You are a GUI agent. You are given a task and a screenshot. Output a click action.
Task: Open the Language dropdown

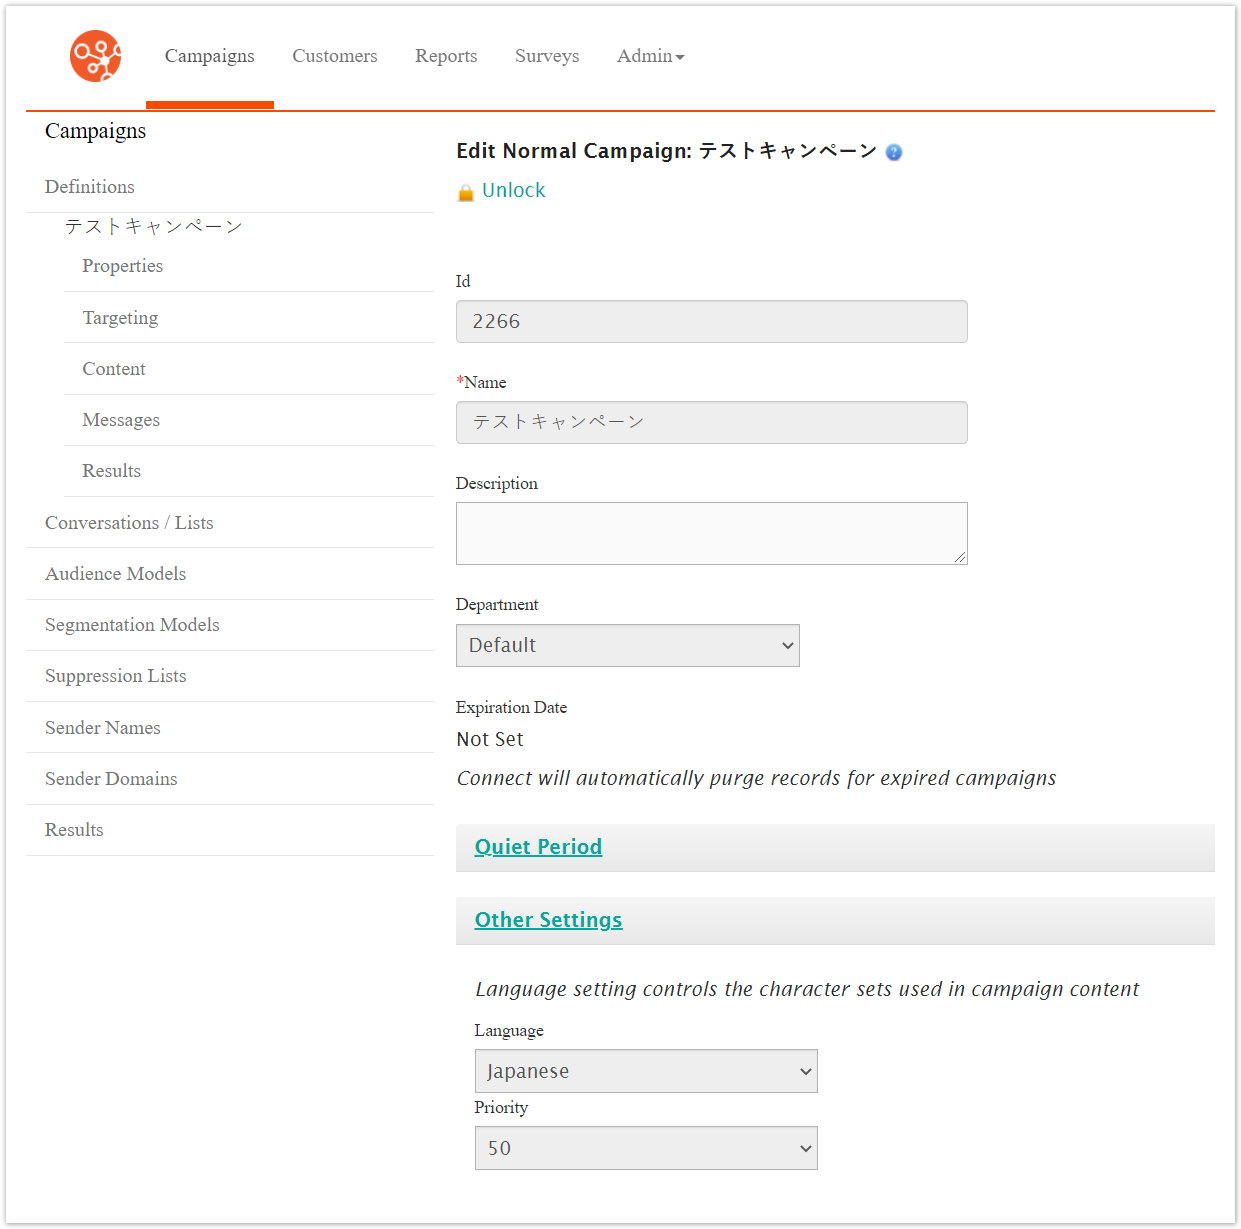click(645, 1071)
